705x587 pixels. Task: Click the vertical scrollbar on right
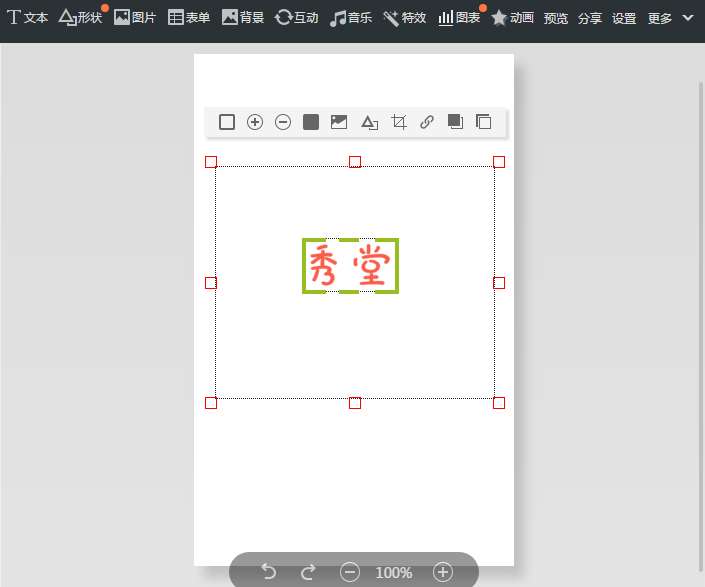coord(701,326)
